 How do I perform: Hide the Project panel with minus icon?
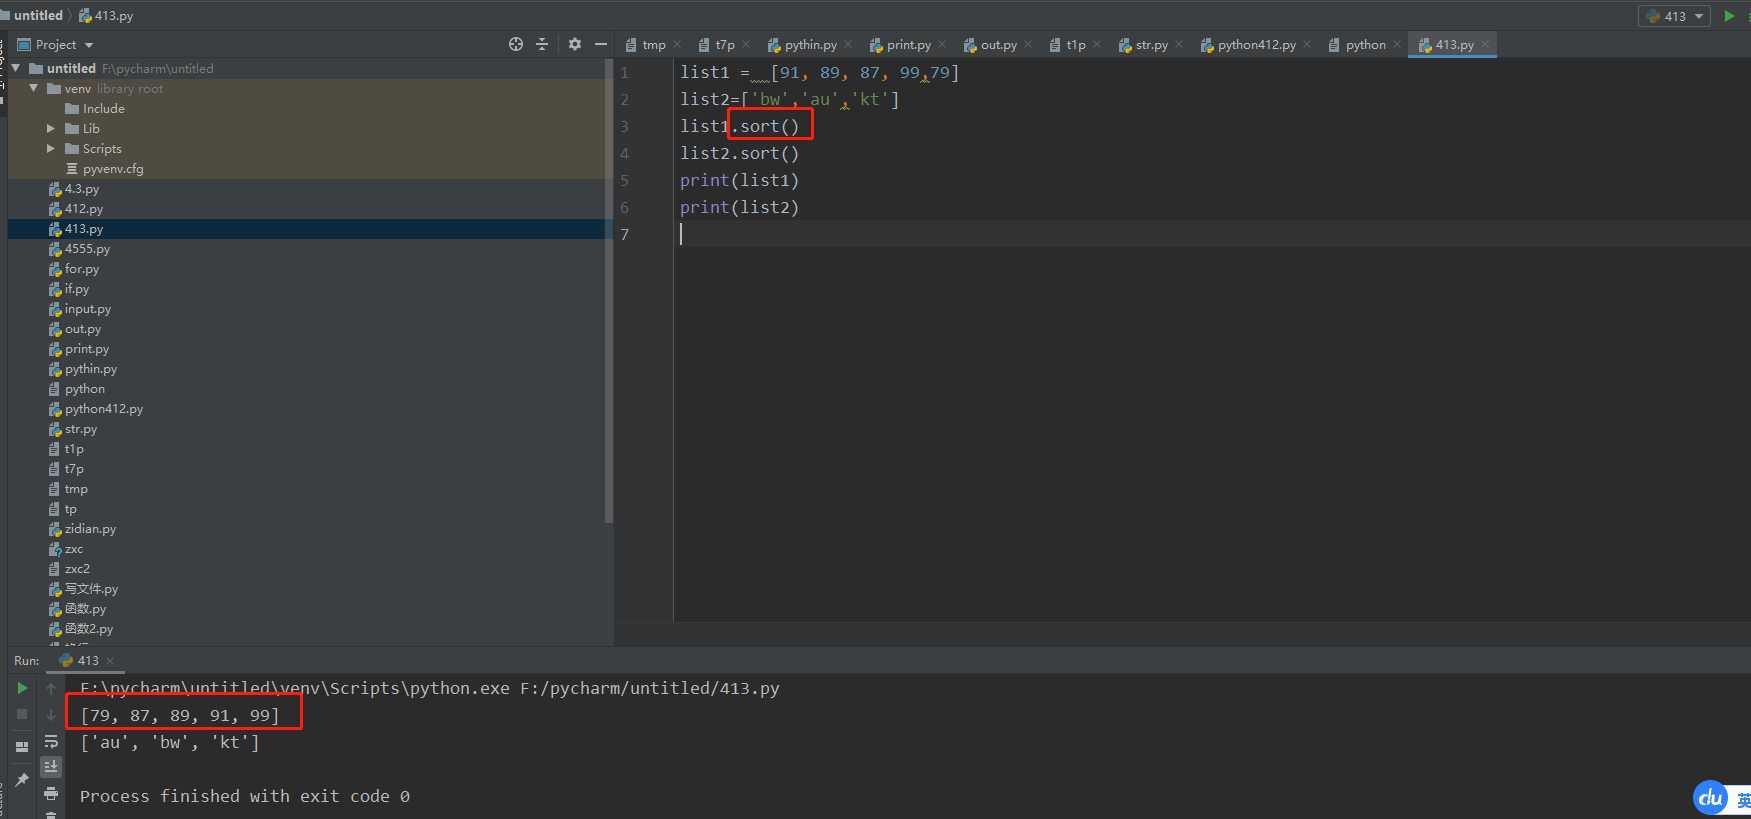[x=601, y=44]
